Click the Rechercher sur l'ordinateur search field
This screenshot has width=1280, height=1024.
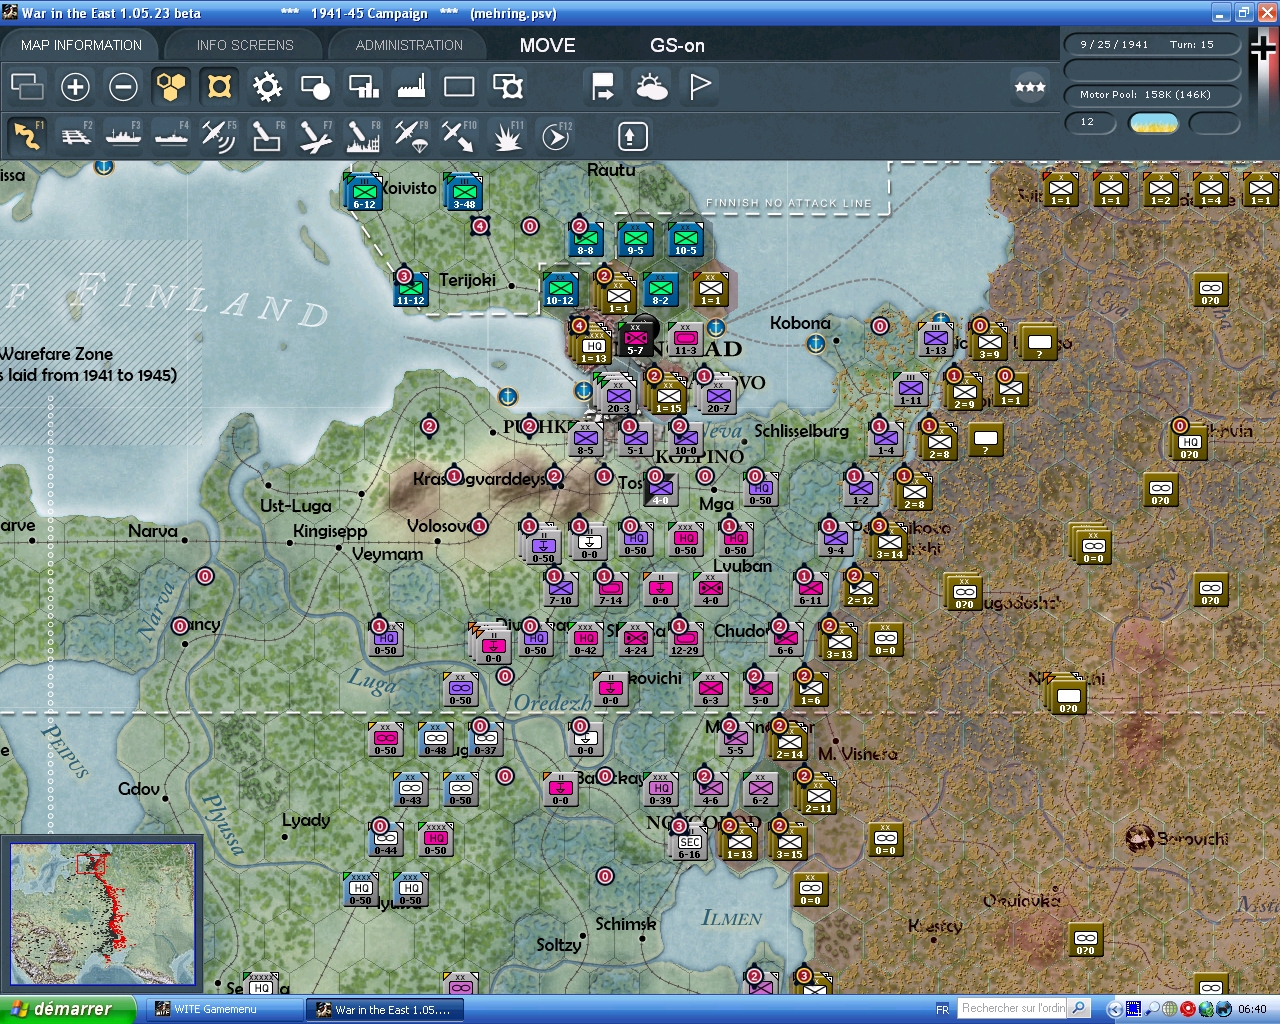[1013, 1008]
